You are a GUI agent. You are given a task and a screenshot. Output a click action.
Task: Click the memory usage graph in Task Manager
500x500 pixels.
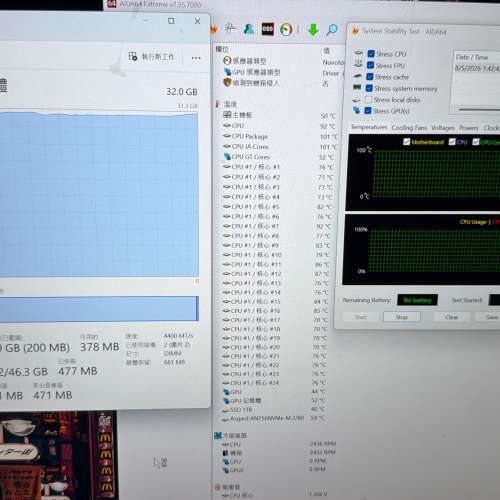(x=99, y=194)
